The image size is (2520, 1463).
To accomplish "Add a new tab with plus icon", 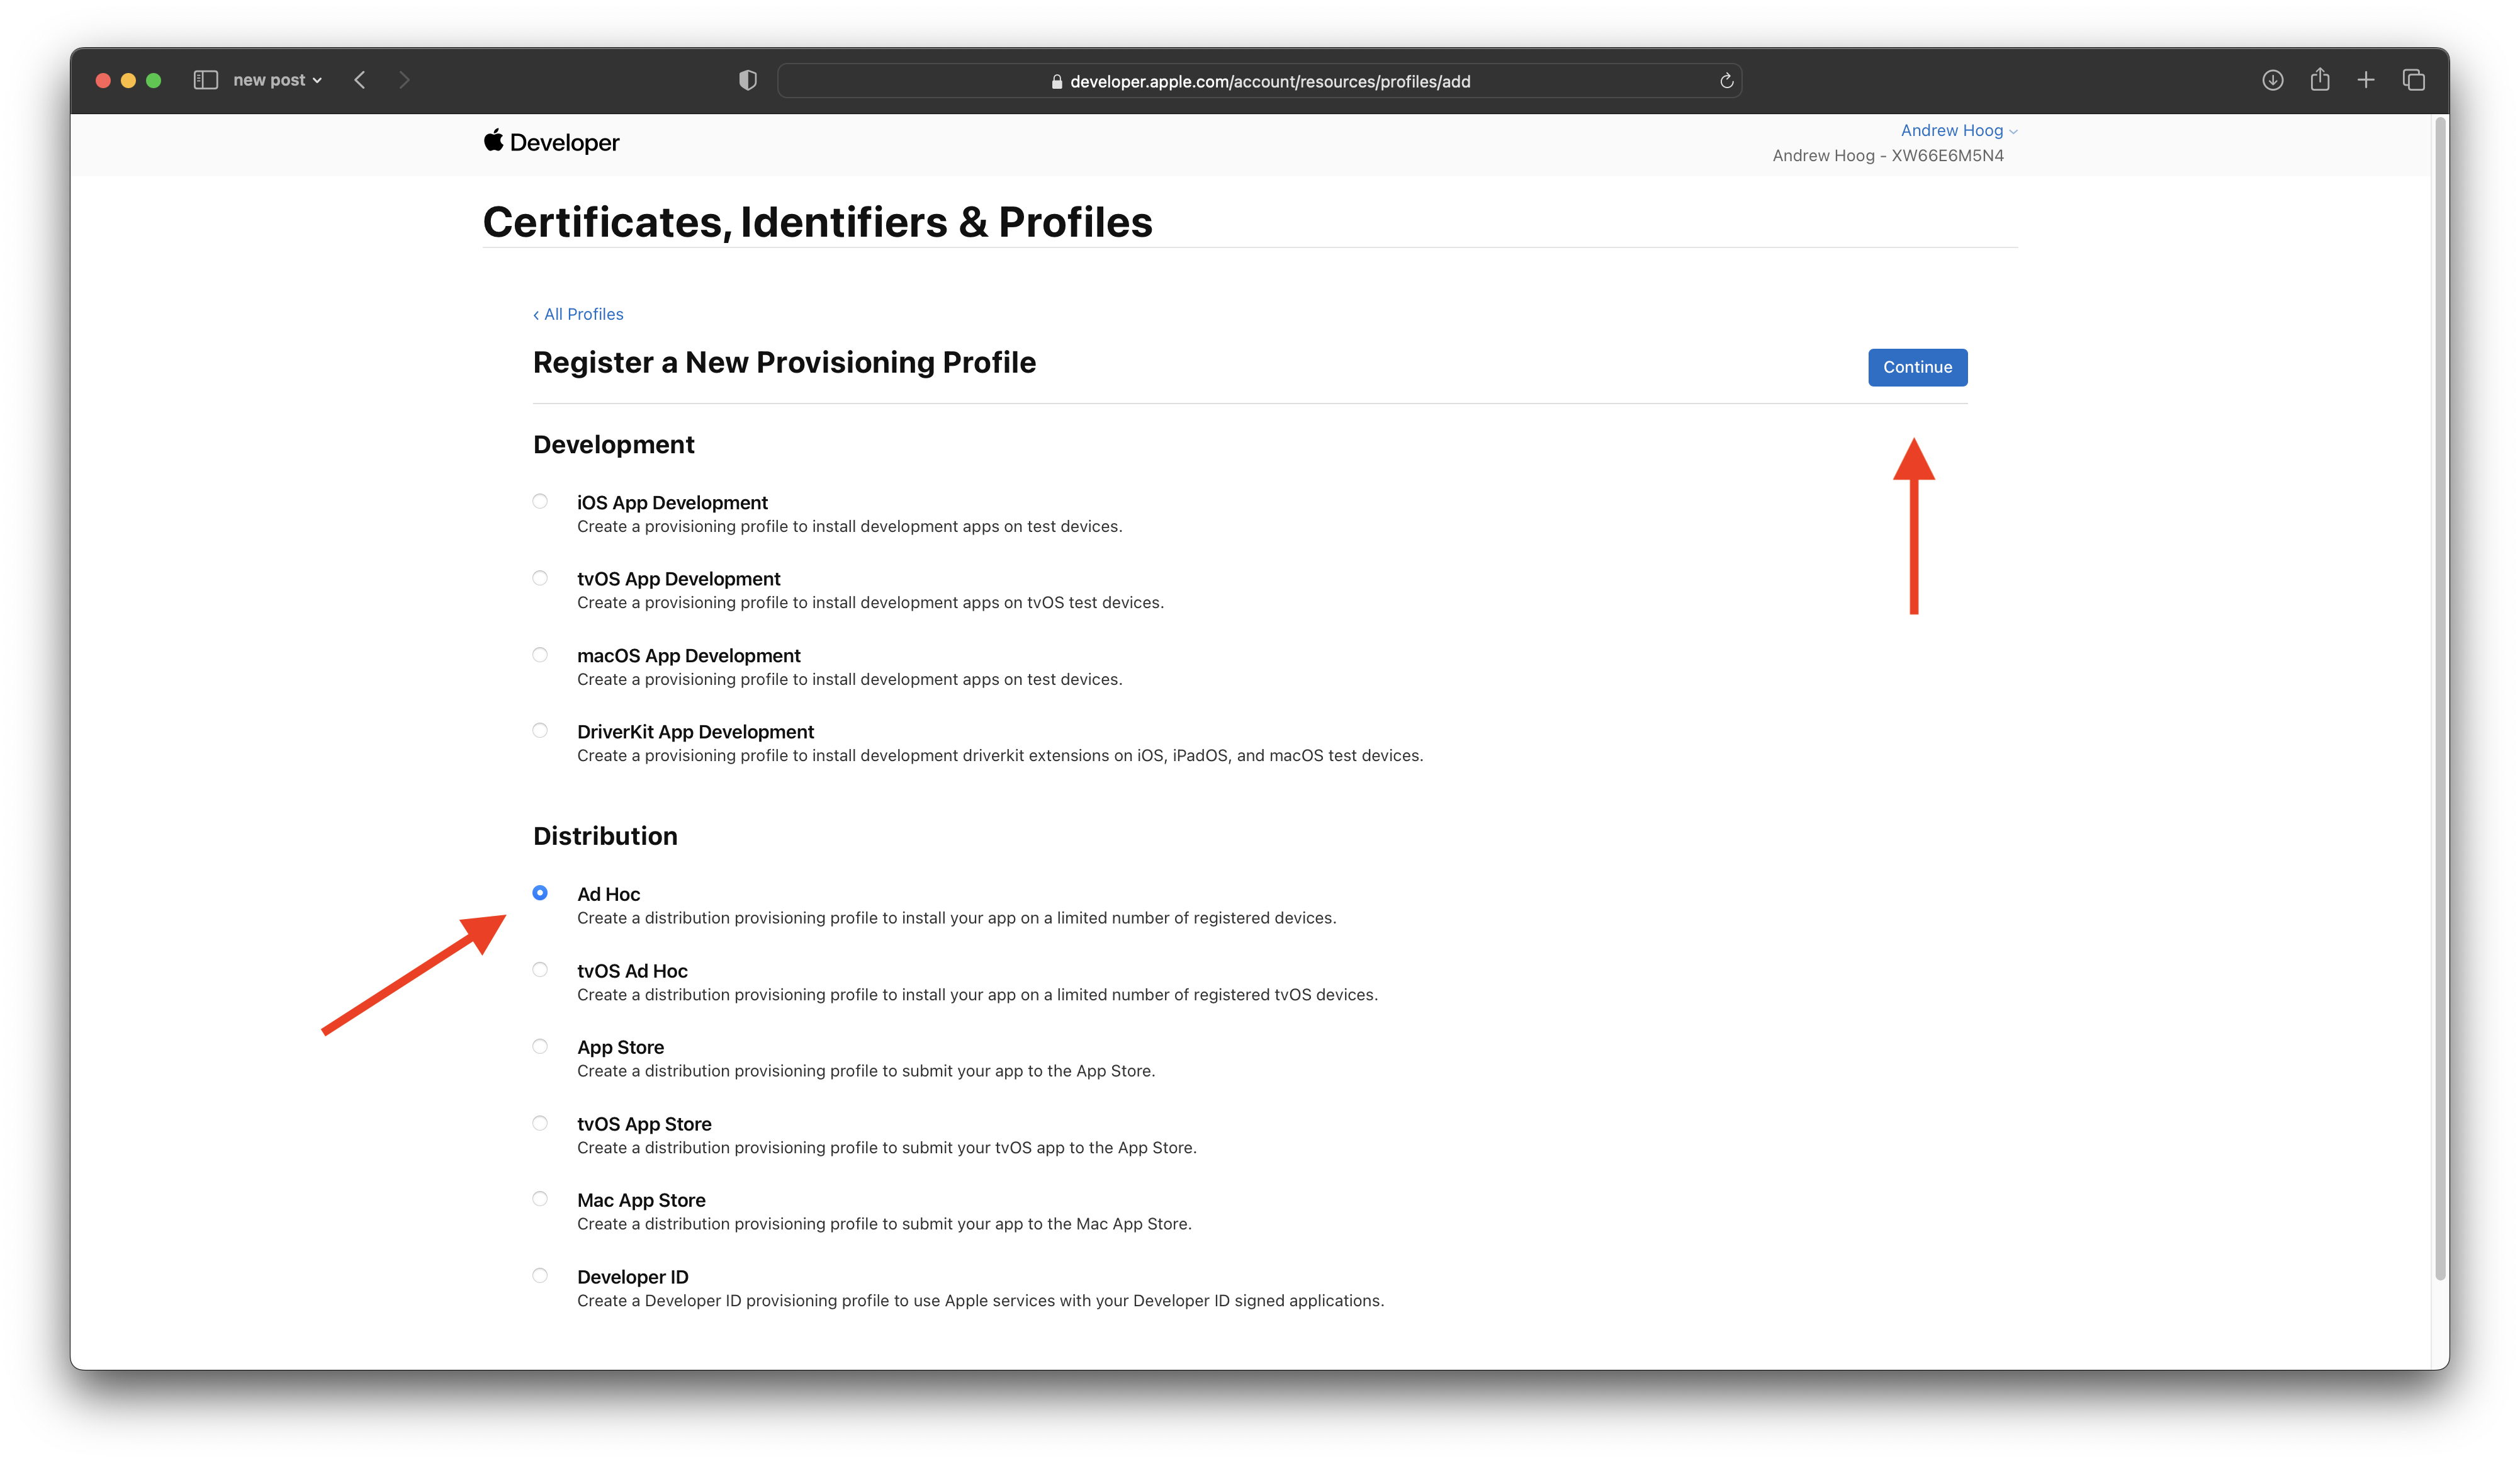I will pos(2365,80).
